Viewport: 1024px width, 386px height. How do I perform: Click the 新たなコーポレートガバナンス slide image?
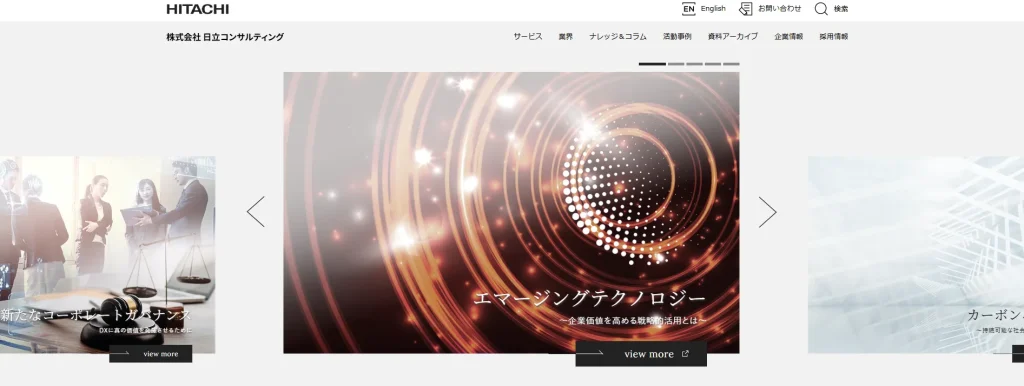[x=107, y=255]
